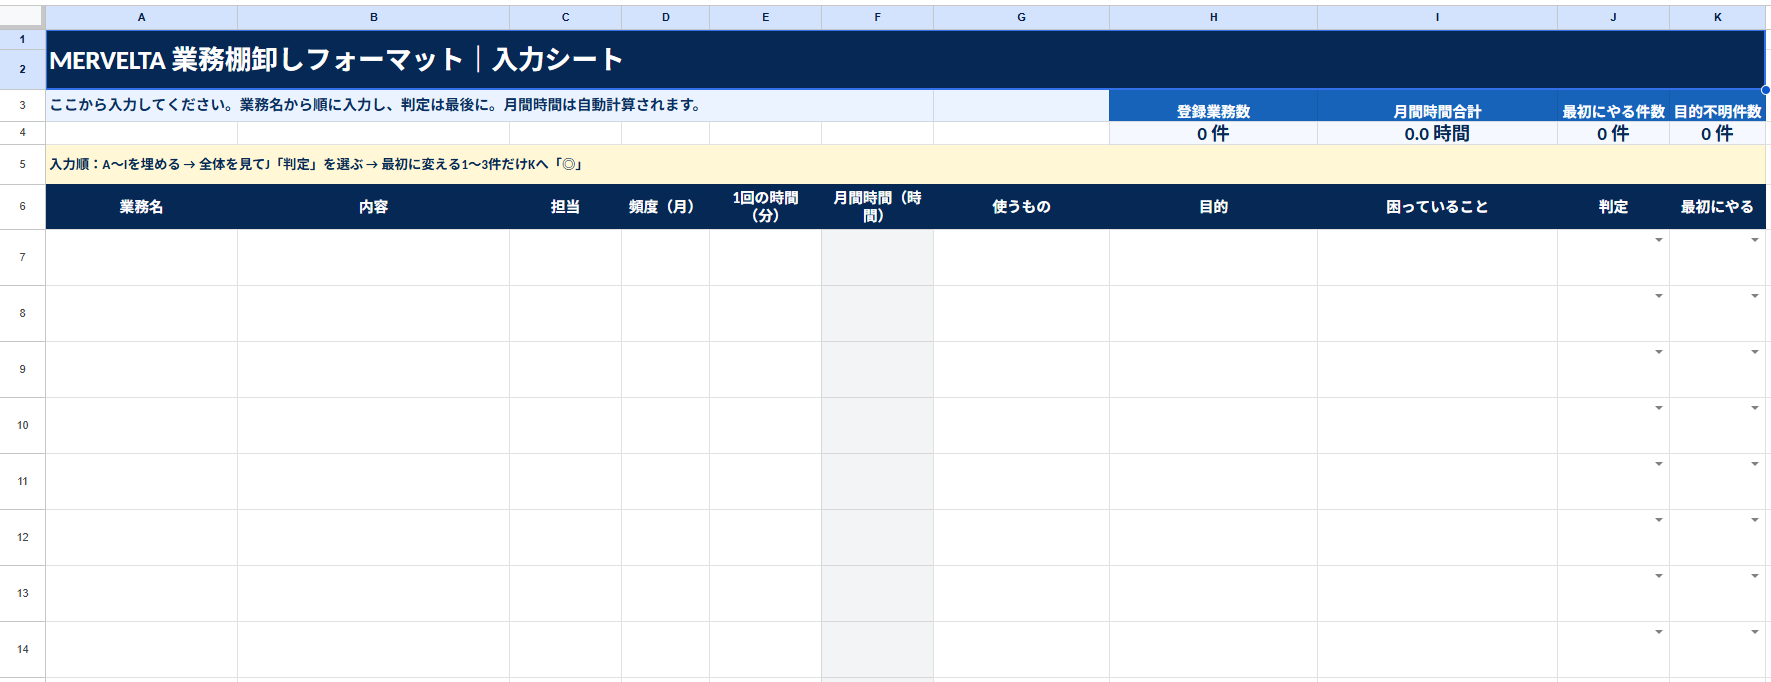The height and width of the screenshot is (682, 1771).
Task: Open the 最初にやる dropdown in row 14
Action: 1755,632
